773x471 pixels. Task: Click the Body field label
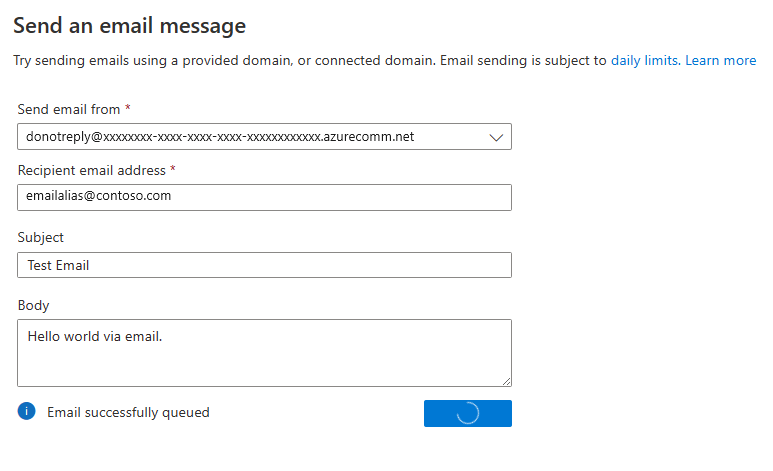tap(34, 306)
